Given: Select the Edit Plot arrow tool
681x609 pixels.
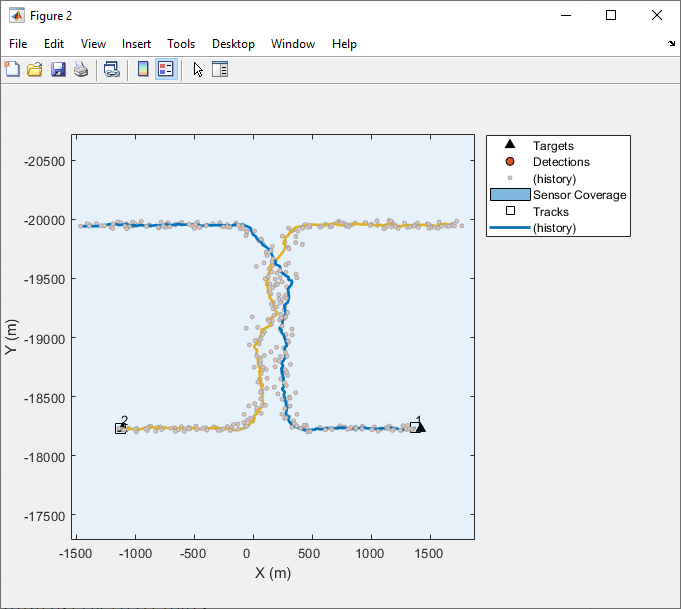Looking at the screenshot, I should click(x=198, y=70).
